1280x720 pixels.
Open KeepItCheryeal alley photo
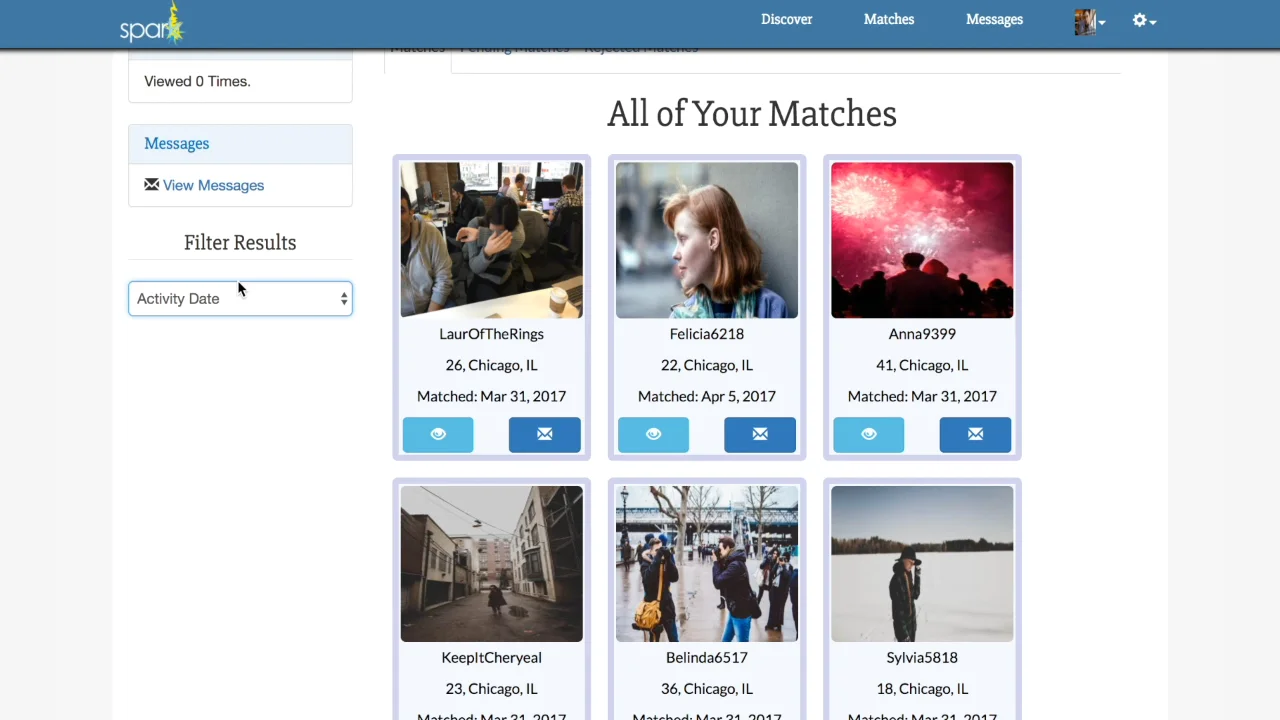[x=491, y=564]
